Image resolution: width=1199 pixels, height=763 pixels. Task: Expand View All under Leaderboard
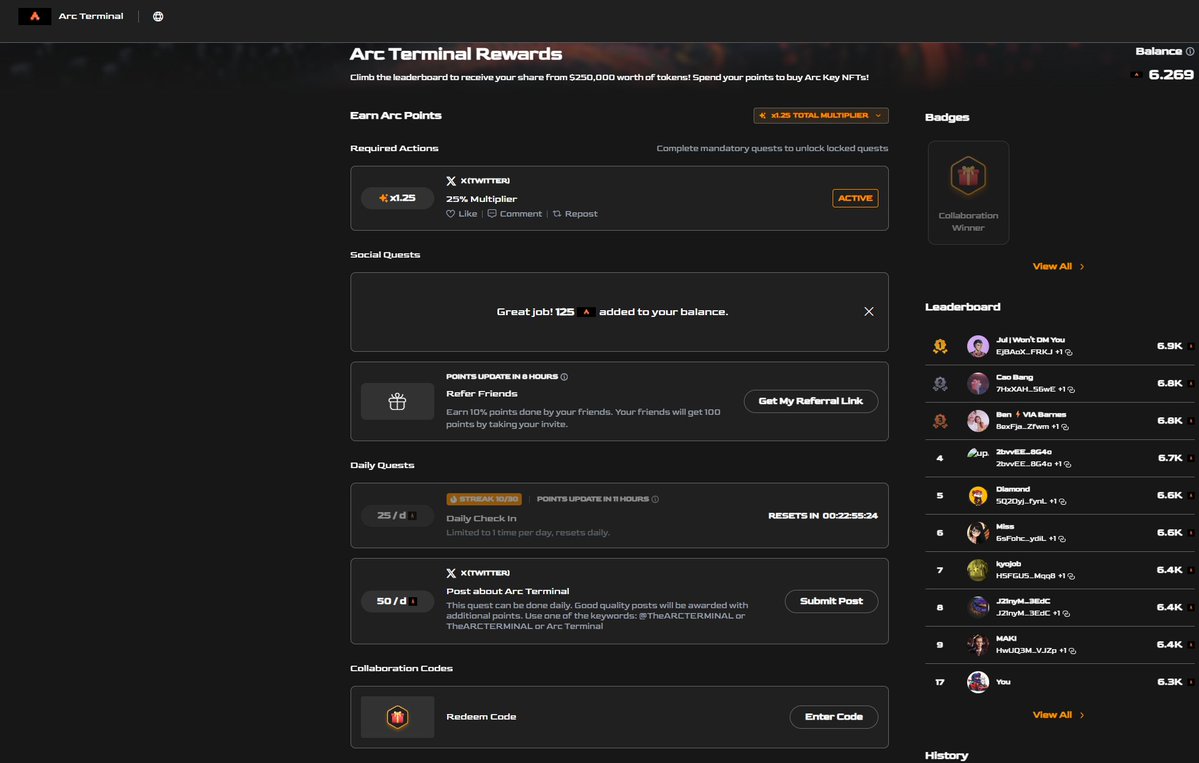tap(1059, 714)
